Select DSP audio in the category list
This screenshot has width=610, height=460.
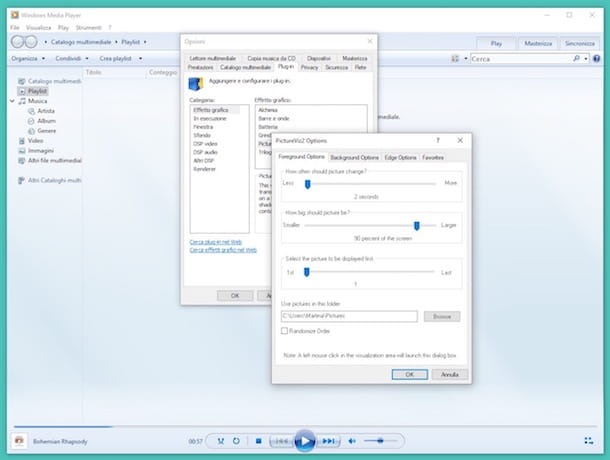pyautogui.click(x=205, y=152)
